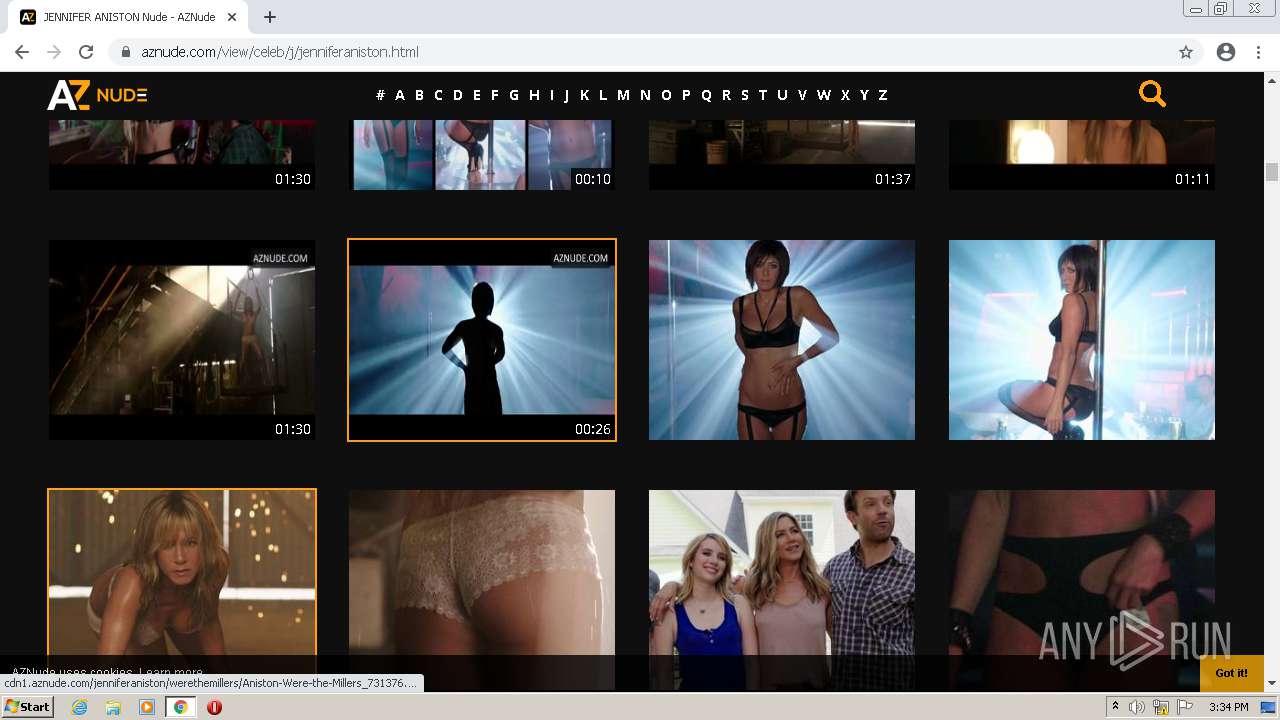Image resolution: width=1280 pixels, height=720 pixels.
Task: Click the network tray icon
Action: click(x=1161, y=707)
